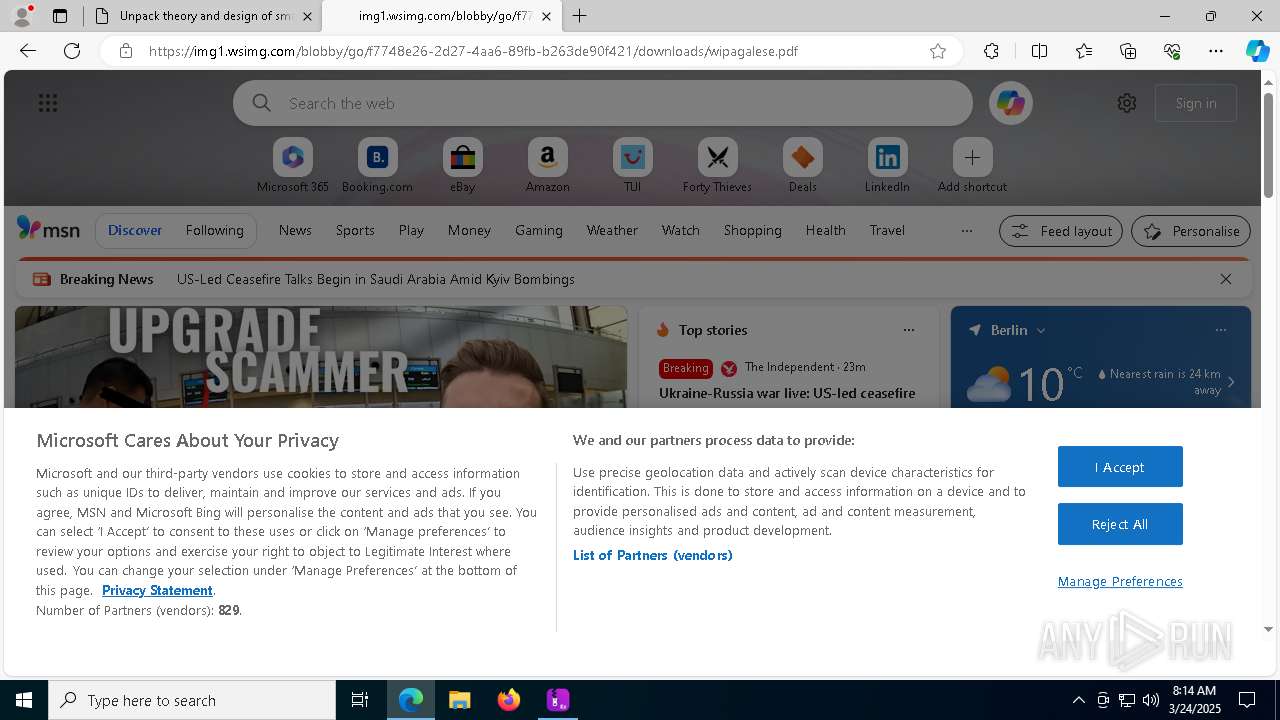Open Top stories card options ellipsis
Image resolution: width=1280 pixels, height=720 pixels.
(x=908, y=330)
